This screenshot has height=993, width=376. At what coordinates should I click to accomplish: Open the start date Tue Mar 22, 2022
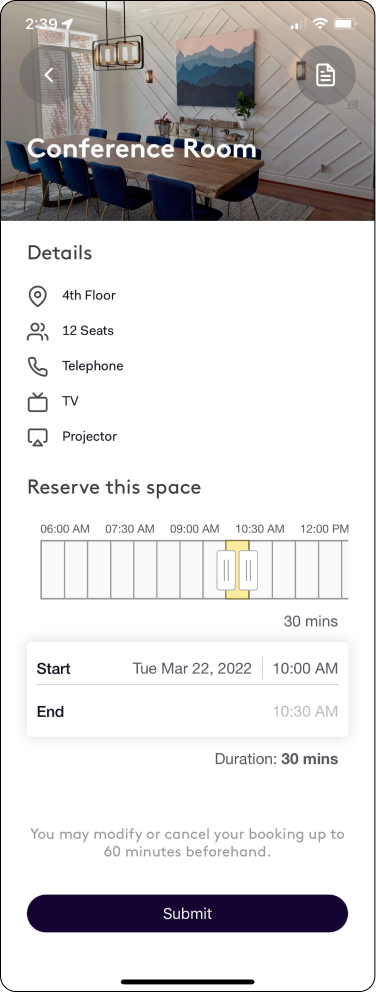pyautogui.click(x=192, y=668)
